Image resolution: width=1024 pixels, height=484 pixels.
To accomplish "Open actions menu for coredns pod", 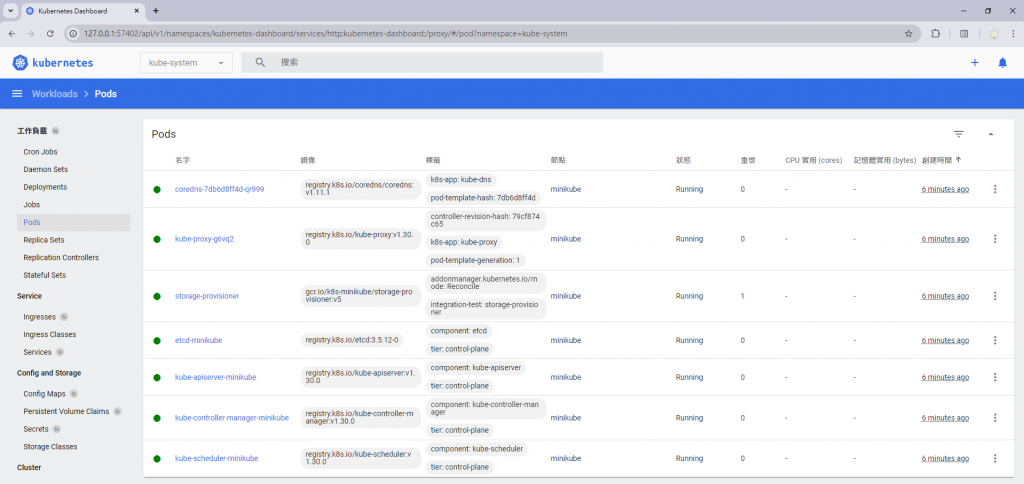I will 995,189.
